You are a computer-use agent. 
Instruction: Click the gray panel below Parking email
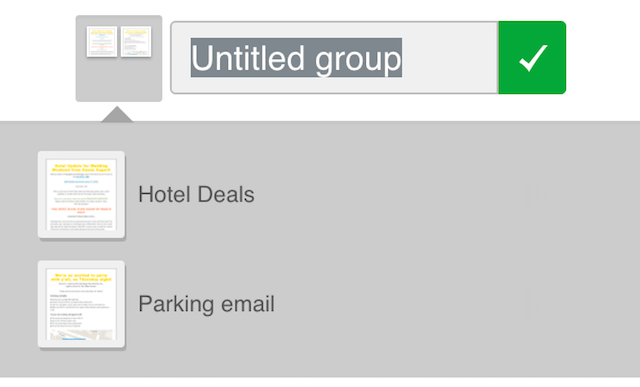click(x=320, y=363)
